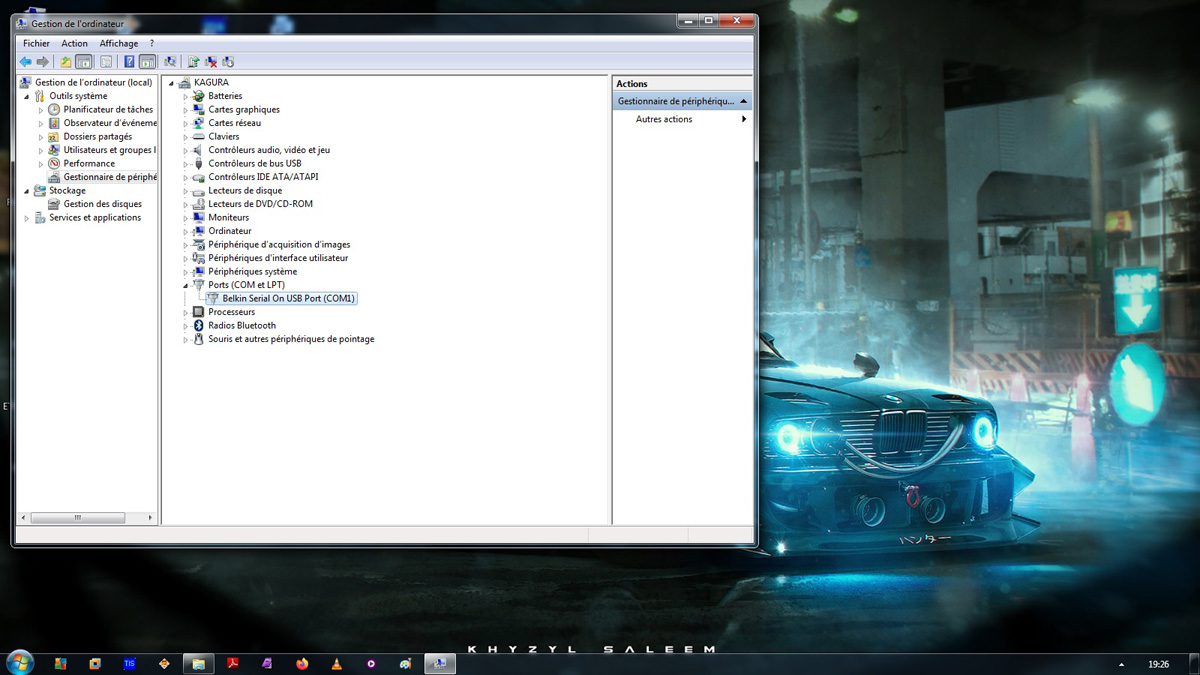Collapse the Ports (COM et LPT) category

tap(186, 285)
